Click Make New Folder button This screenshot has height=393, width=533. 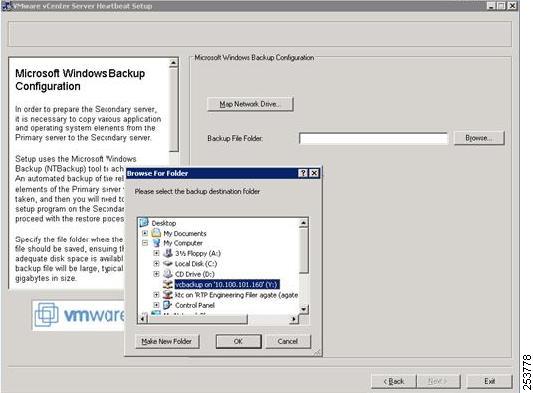pos(167,341)
